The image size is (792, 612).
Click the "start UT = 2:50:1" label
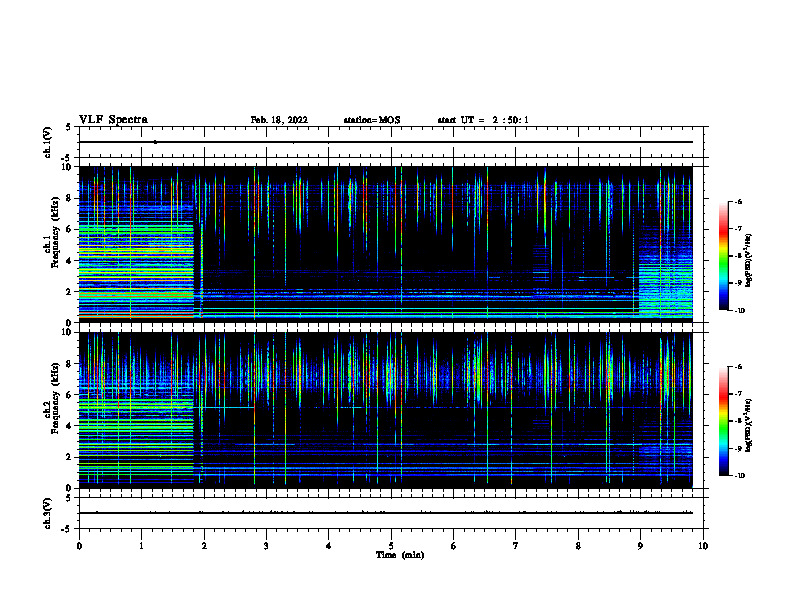[x=483, y=120]
